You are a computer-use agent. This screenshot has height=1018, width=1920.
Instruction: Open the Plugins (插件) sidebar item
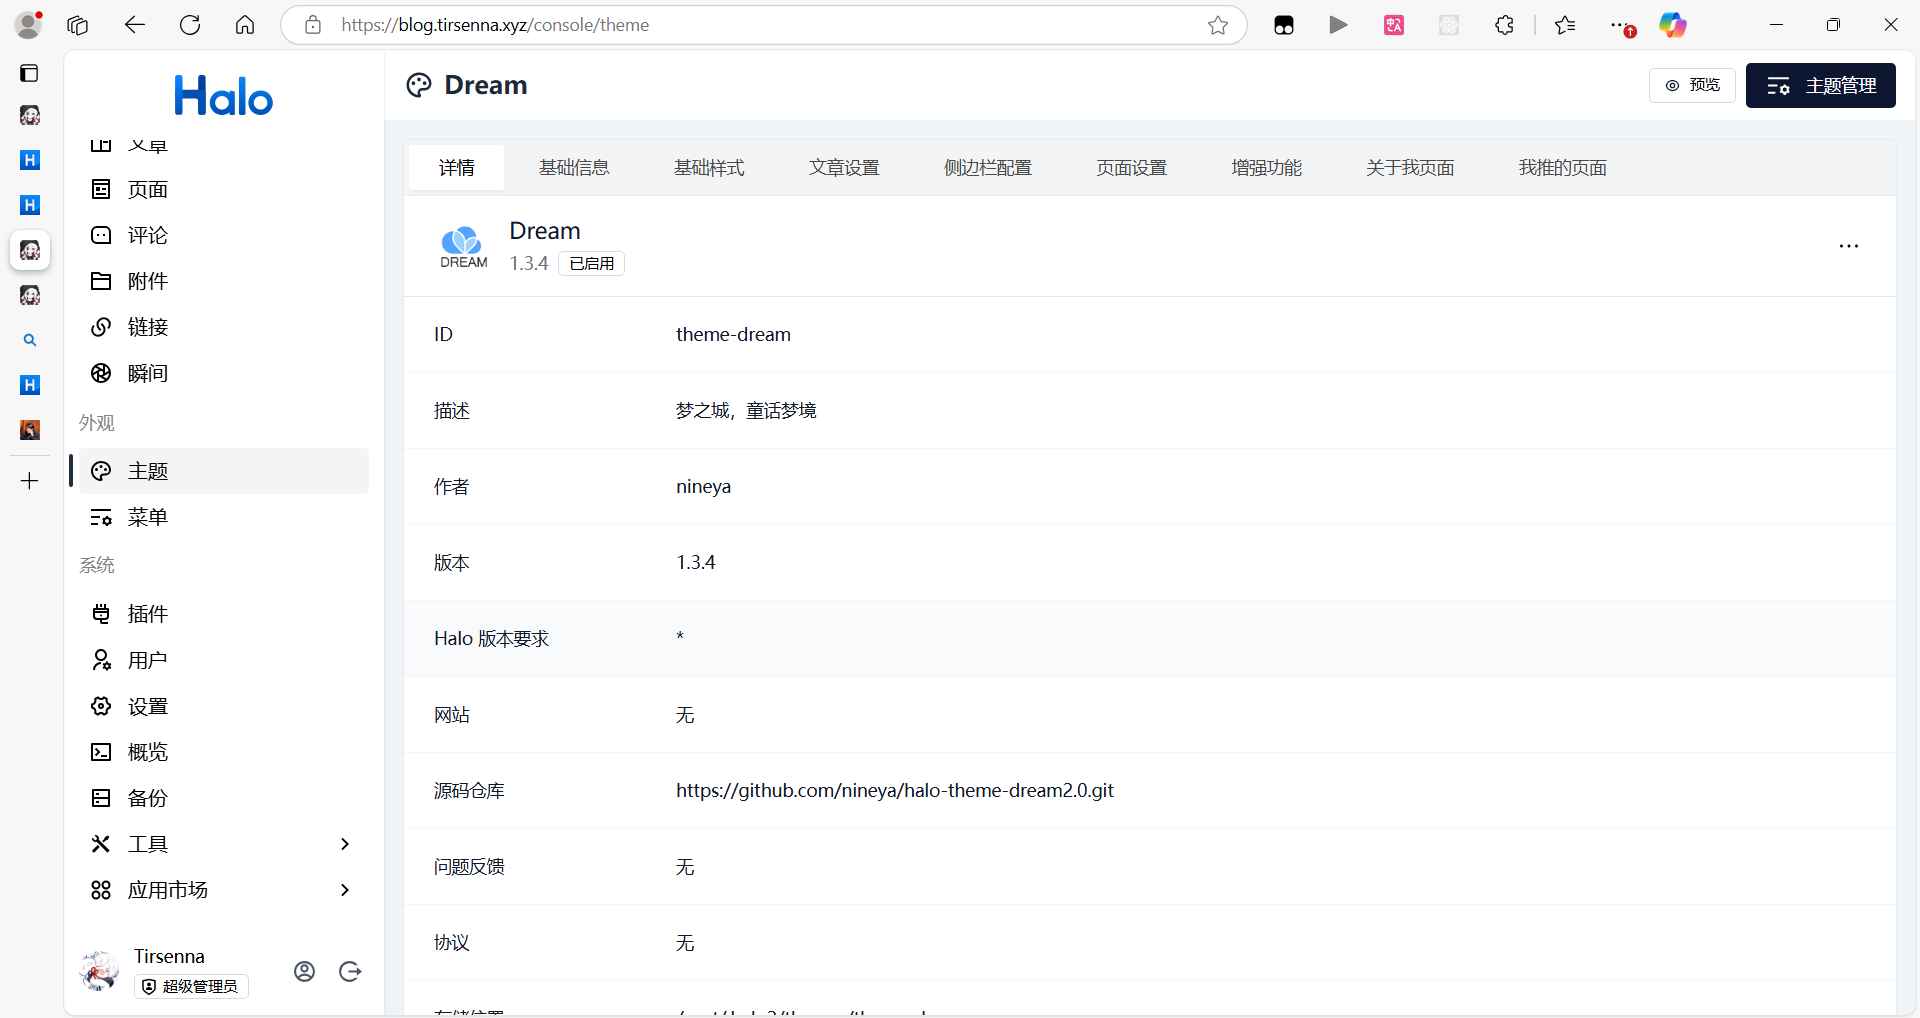pos(147,614)
